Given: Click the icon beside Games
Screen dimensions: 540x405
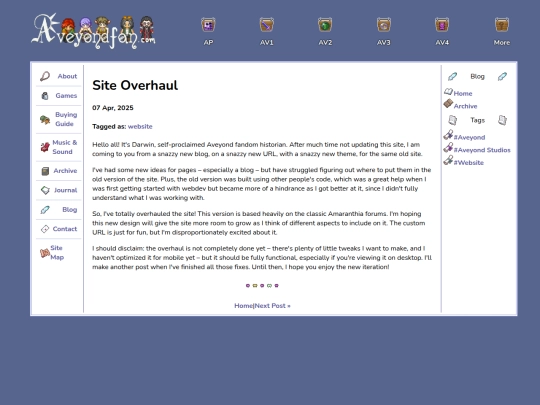Looking at the screenshot, I should click(x=45, y=96).
